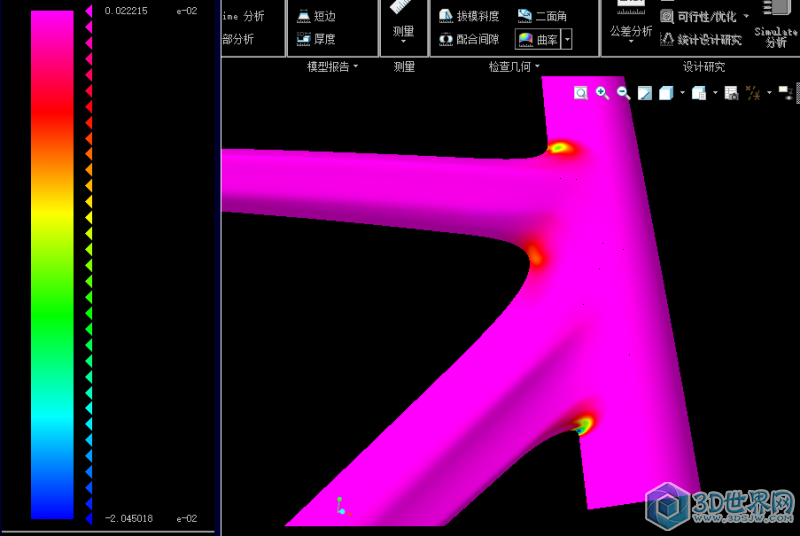Image resolution: width=800 pixels, height=536 pixels.
Task: Open the view manager icon
Action: [732, 93]
